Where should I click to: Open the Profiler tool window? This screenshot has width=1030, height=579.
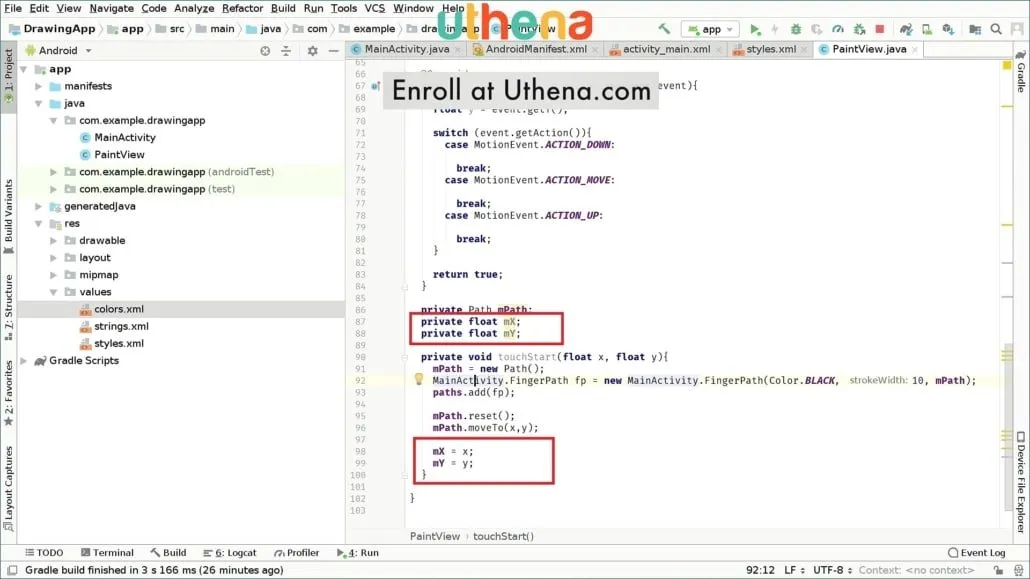pyautogui.click(x=296, y=553)
